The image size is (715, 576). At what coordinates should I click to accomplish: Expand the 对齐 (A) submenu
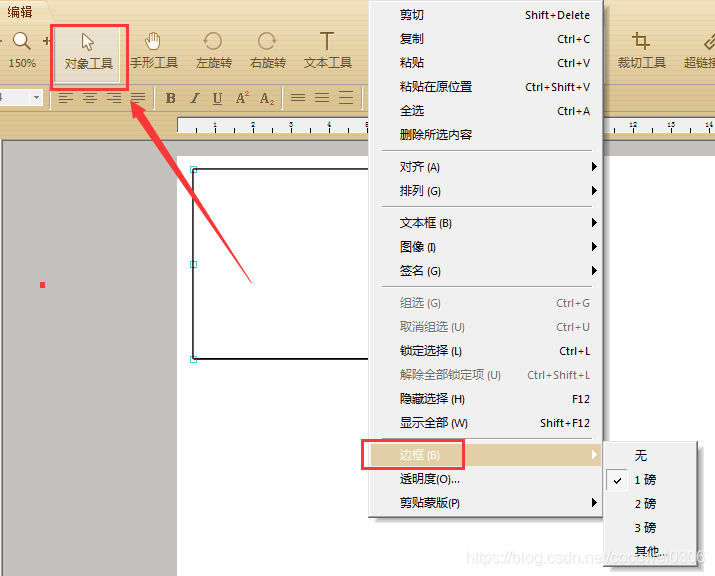click(x=486, y=167)
